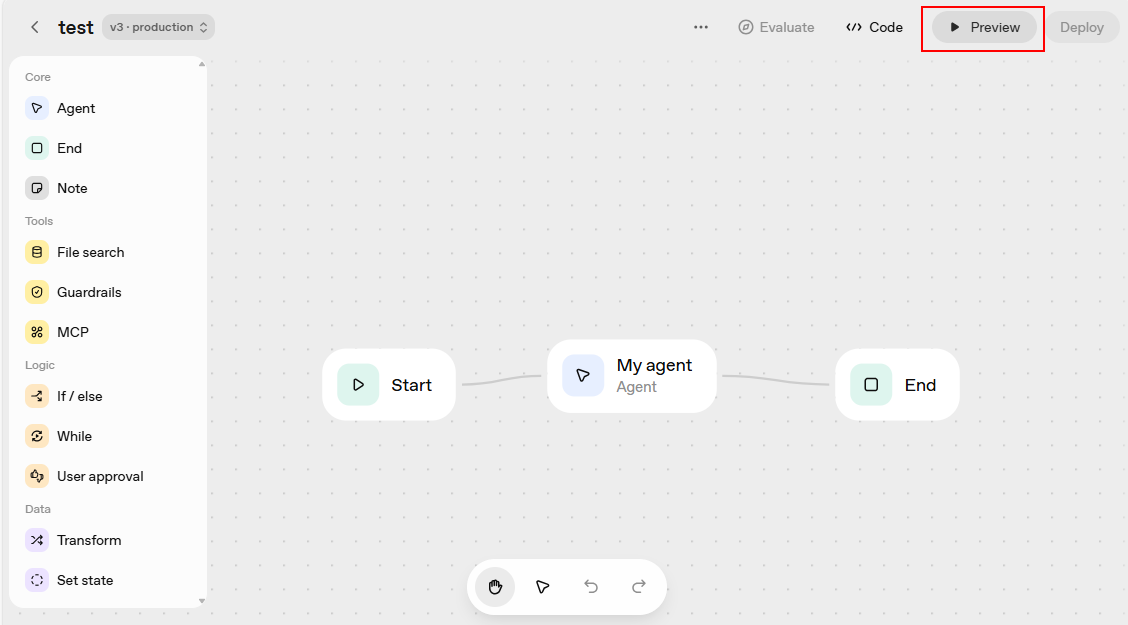Select the Guardrails shield icon
This screenshot has width=1128, height=625.
pyautogui.click(x=37, y=292)
